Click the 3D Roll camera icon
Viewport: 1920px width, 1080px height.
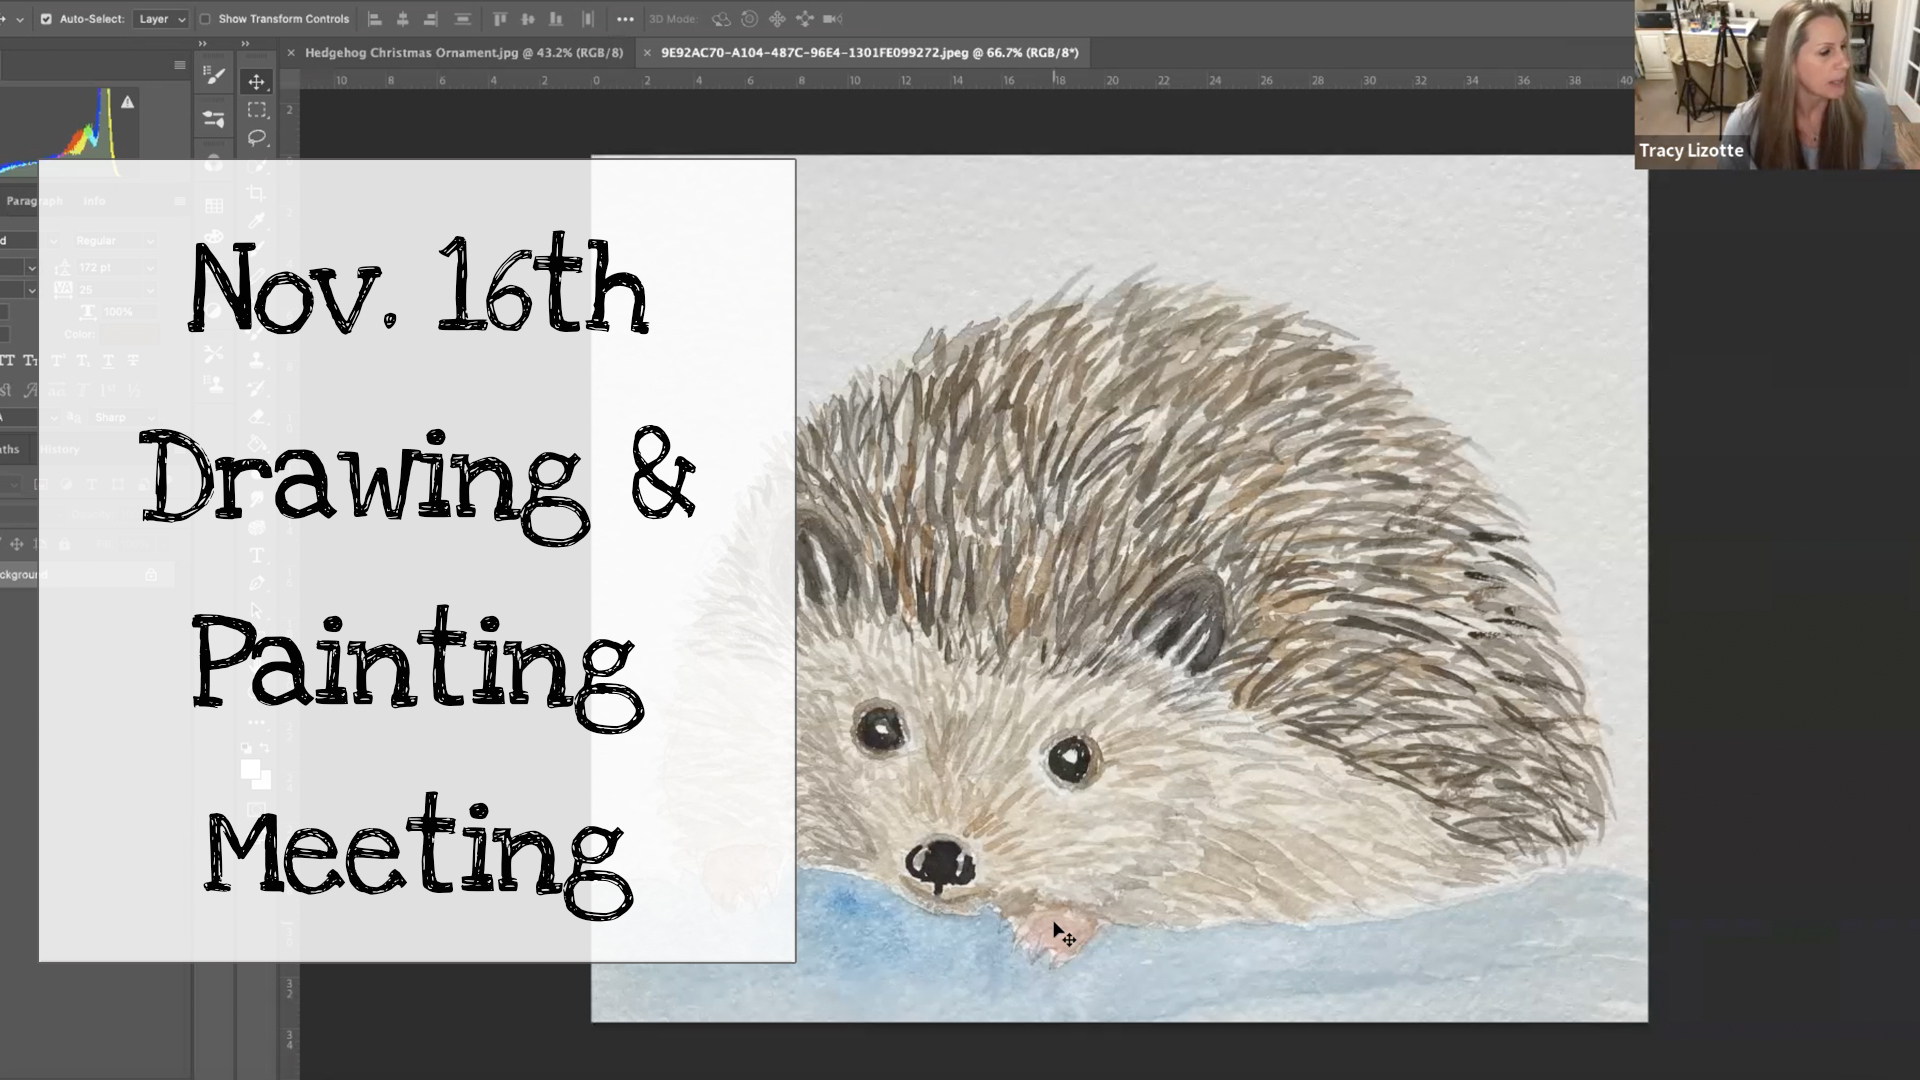tap(749, 19)
